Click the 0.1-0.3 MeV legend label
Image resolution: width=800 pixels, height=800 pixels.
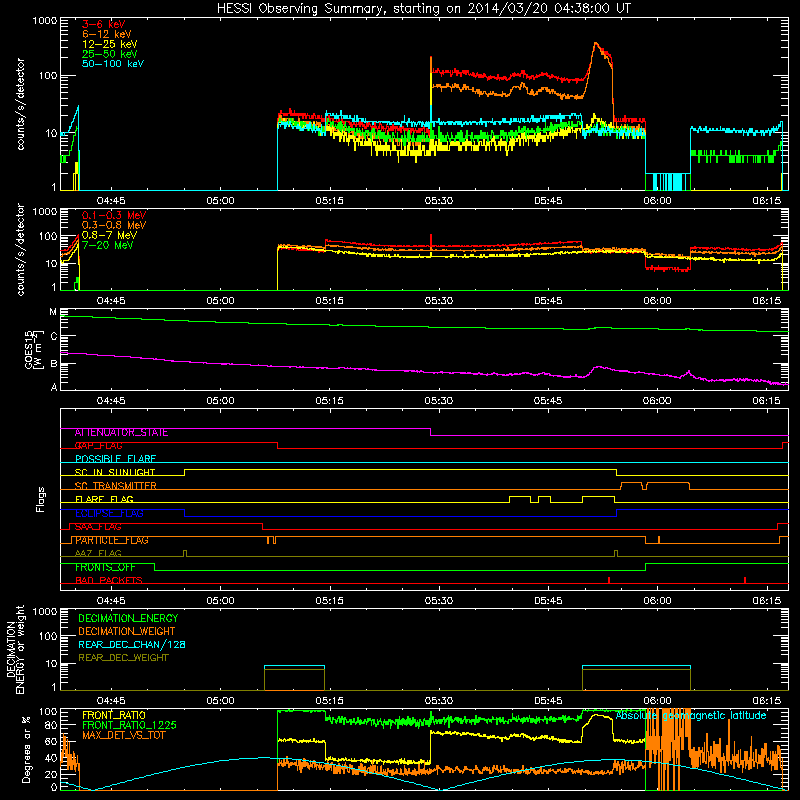point(114,215)
